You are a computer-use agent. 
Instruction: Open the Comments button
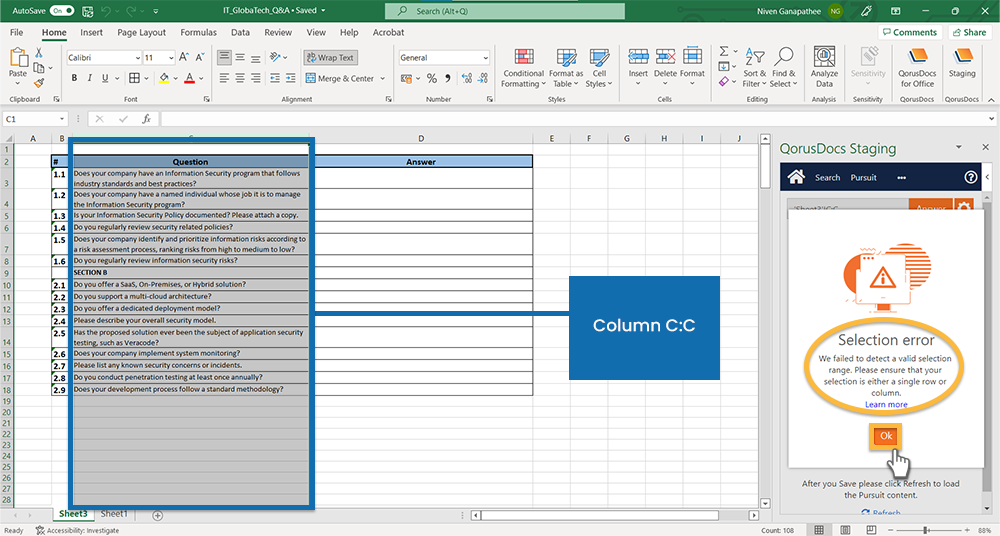[909, 32]
